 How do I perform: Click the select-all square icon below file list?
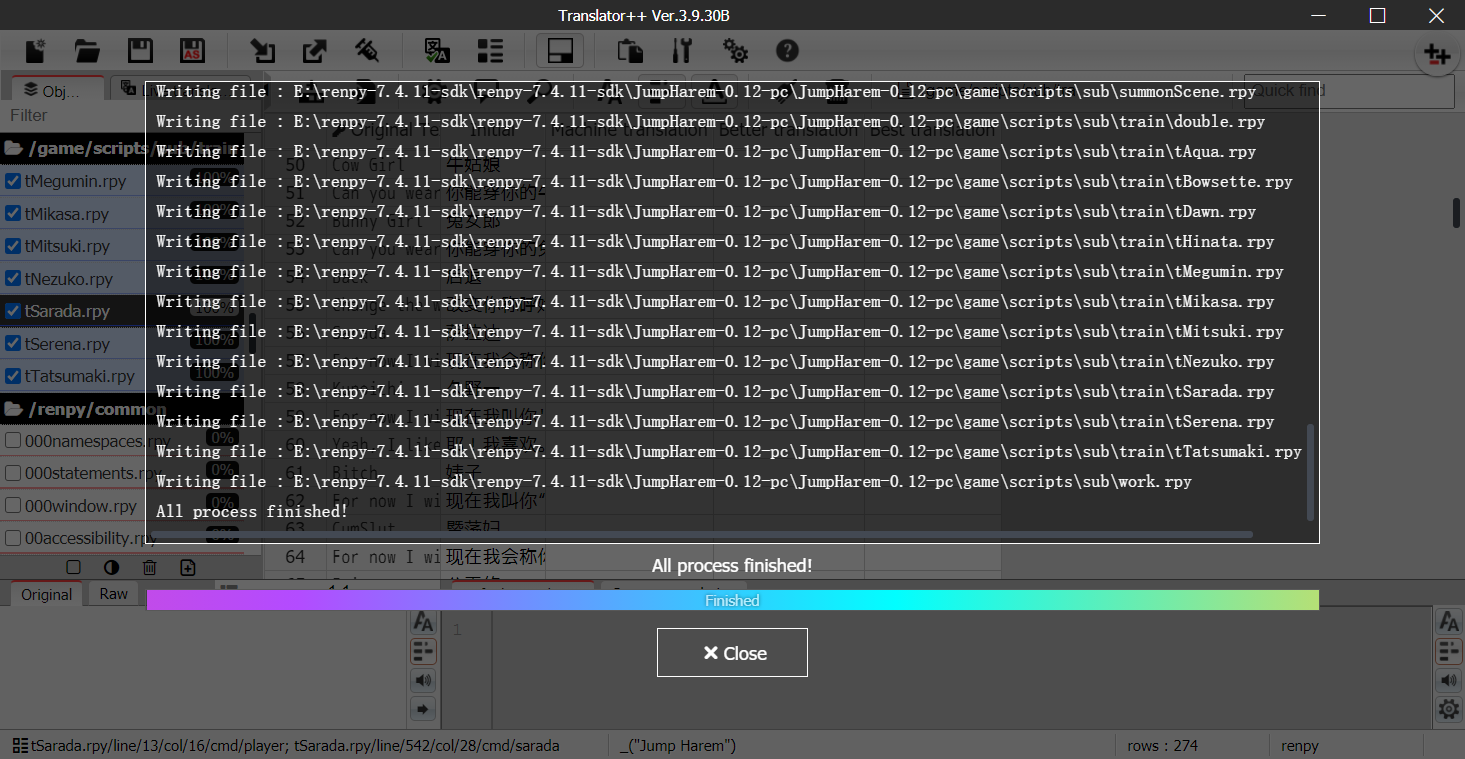pyautogui.click(x=73, y=567)
